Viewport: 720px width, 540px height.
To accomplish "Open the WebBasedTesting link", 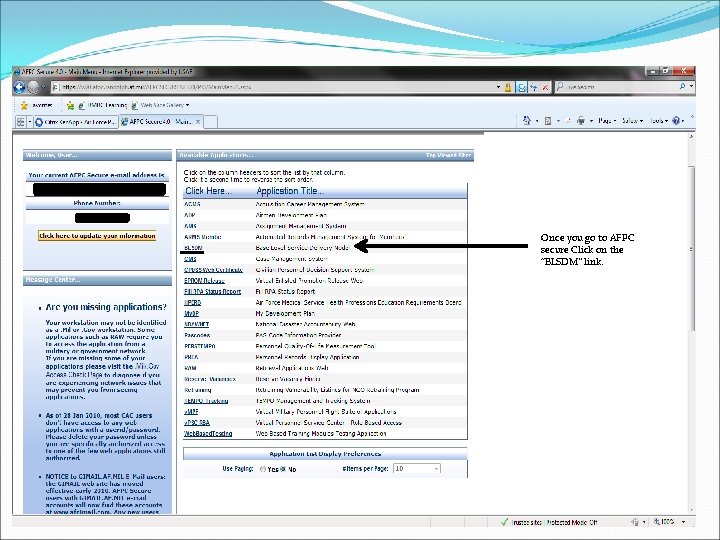I will pos(208,433).
